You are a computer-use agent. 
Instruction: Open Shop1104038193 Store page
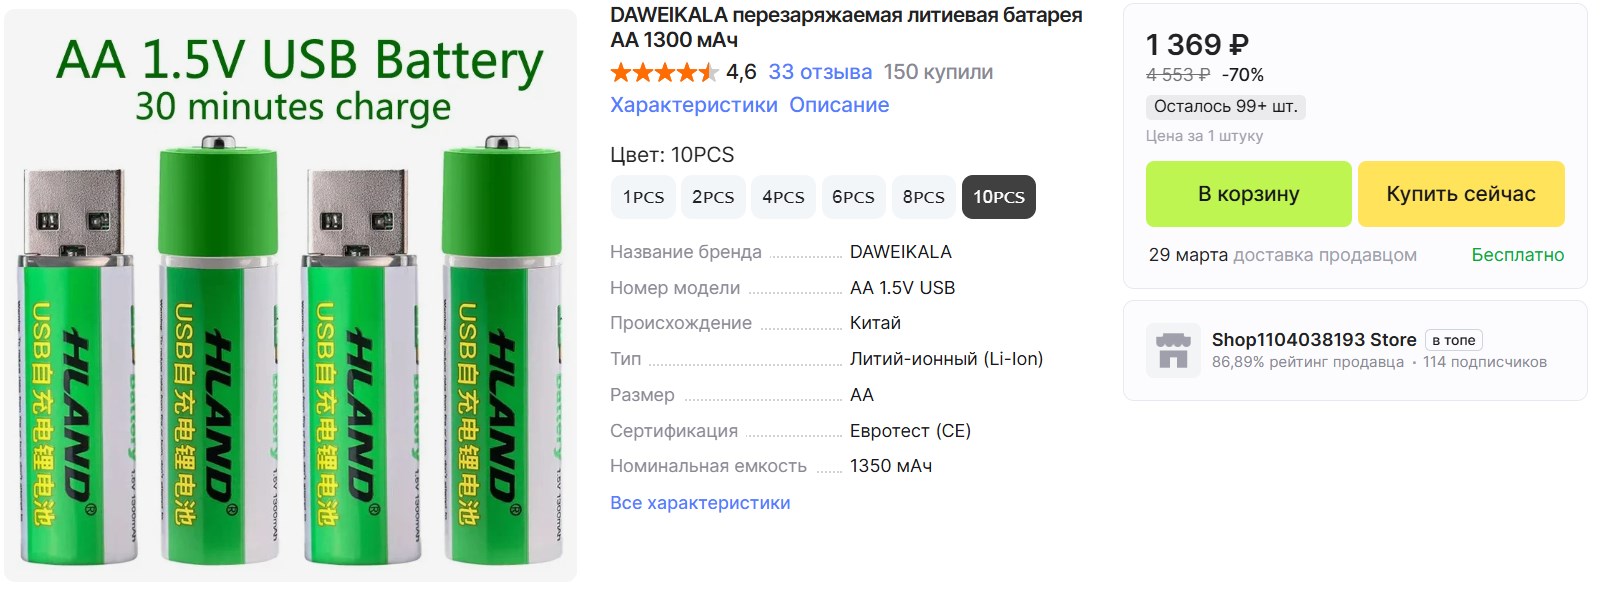pyautogui.click(x=1314, y=340)
